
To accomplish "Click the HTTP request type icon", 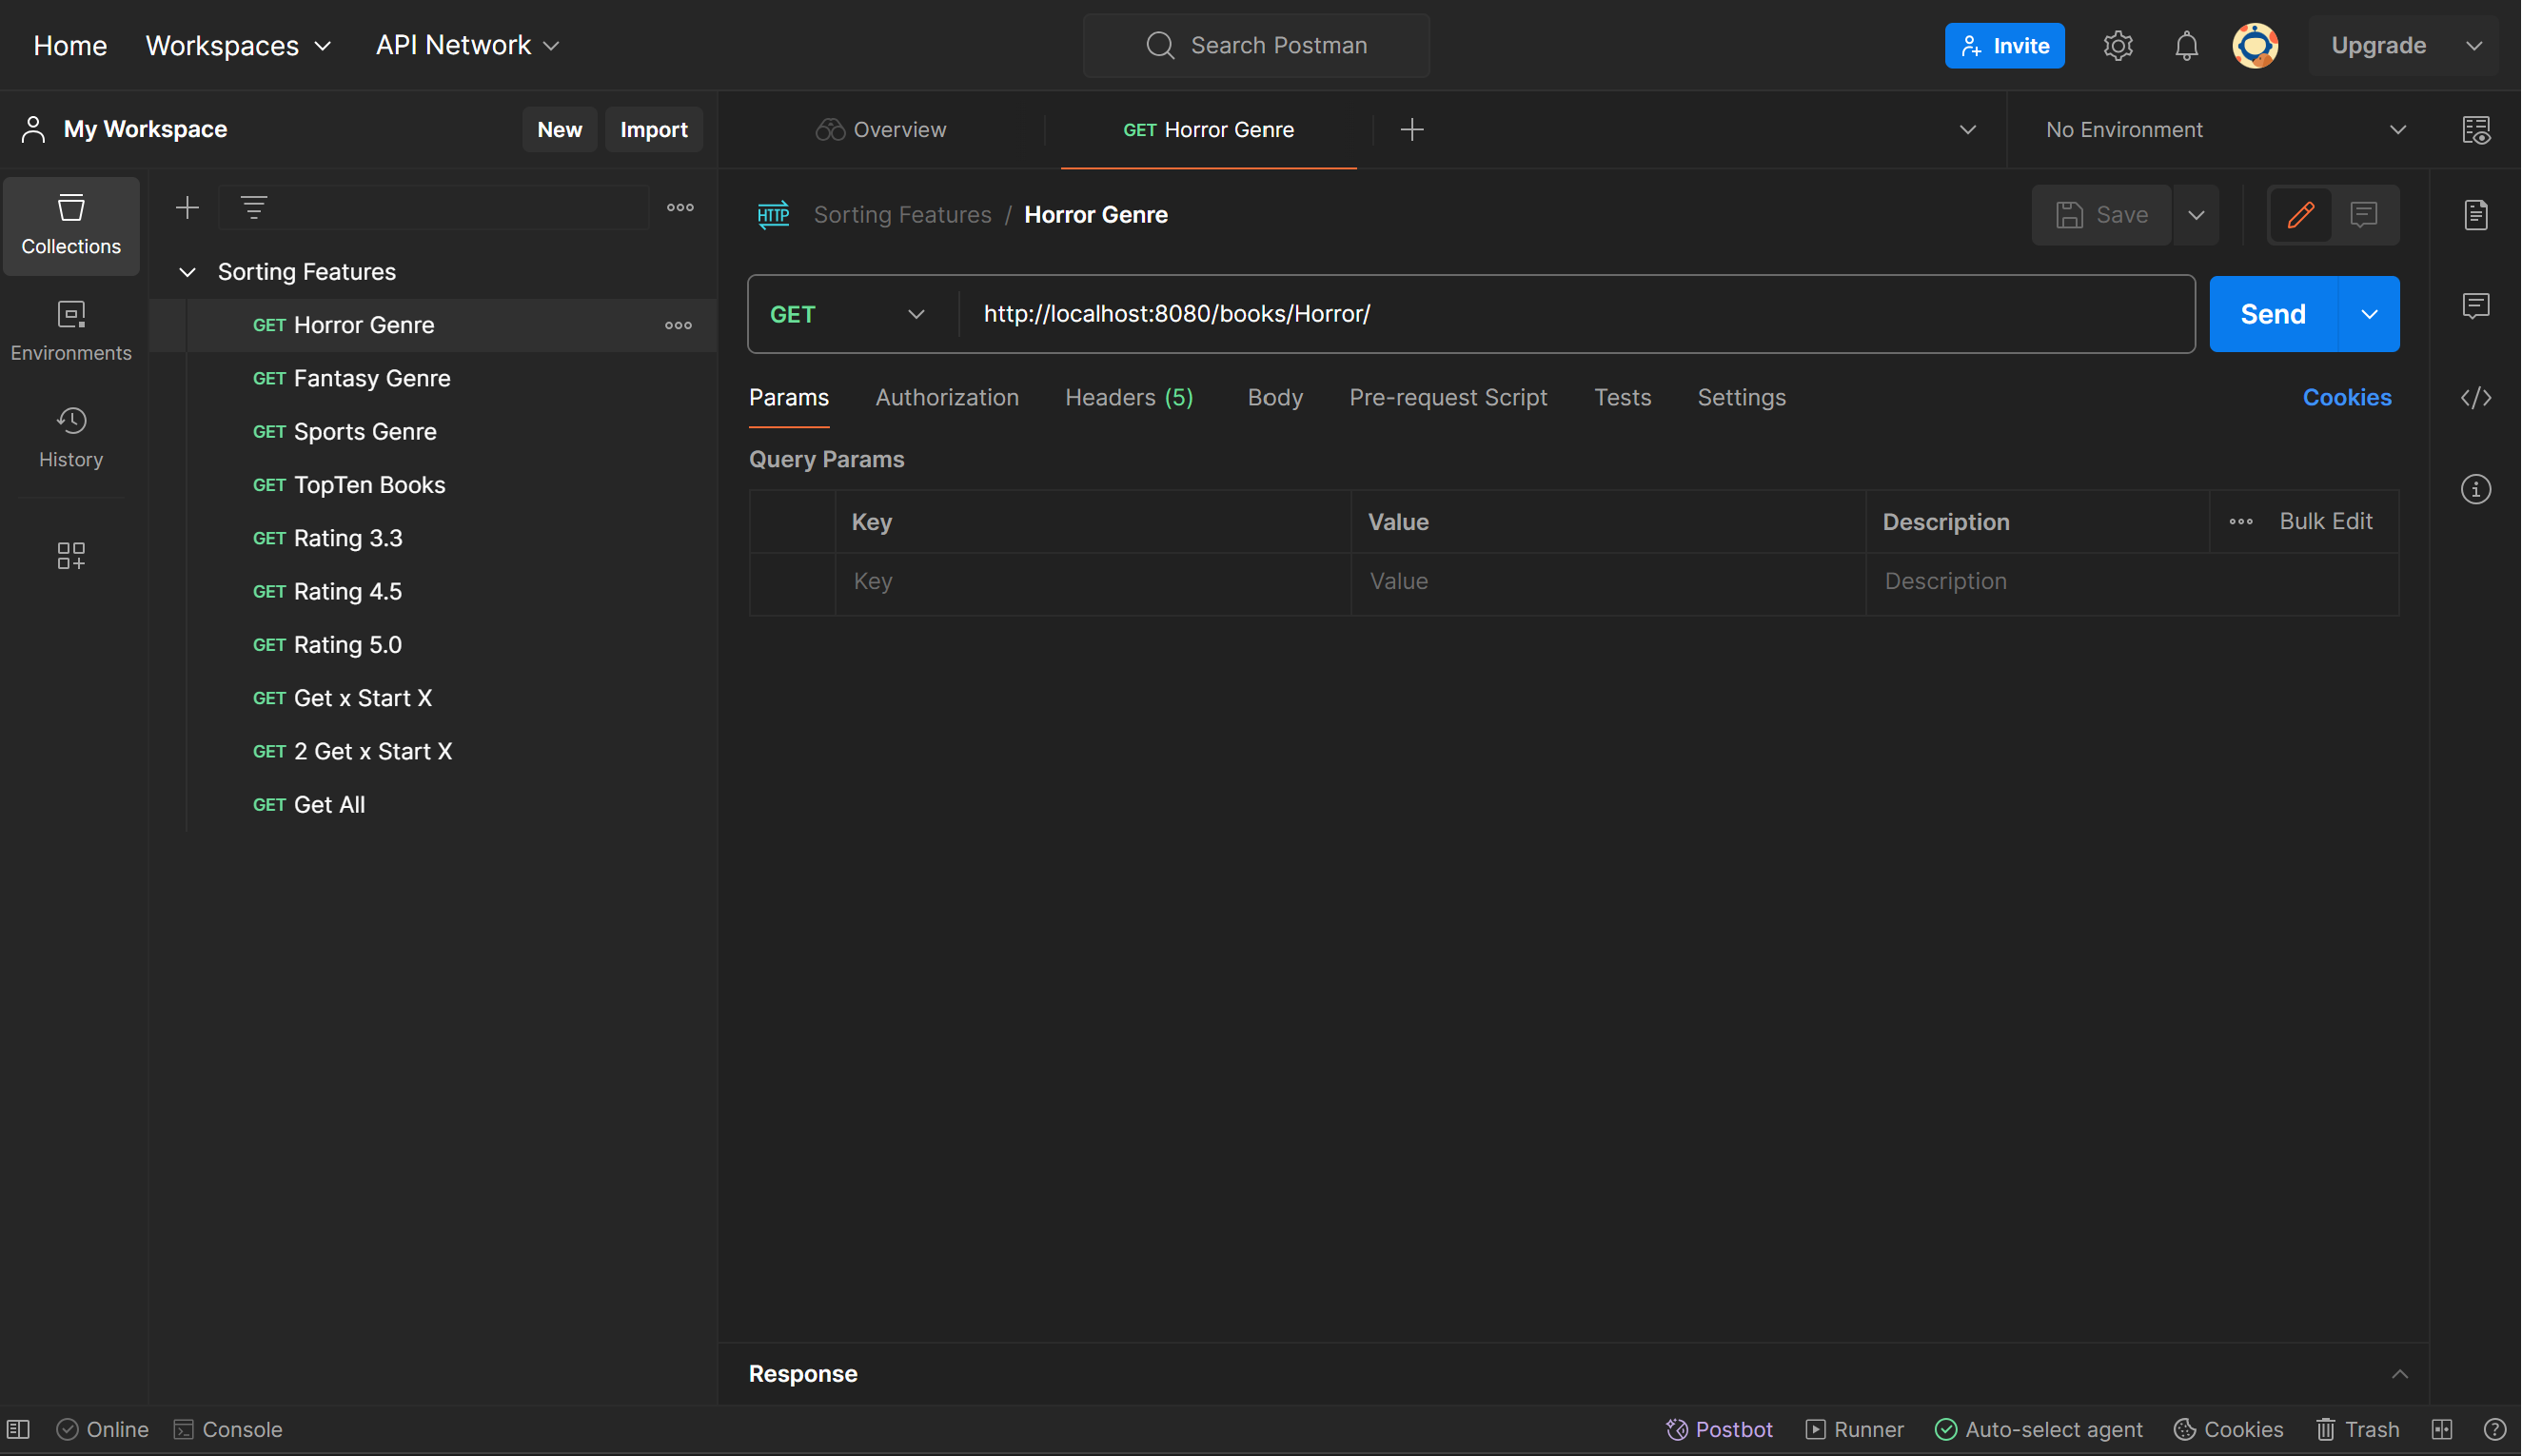I will [773, 215].
